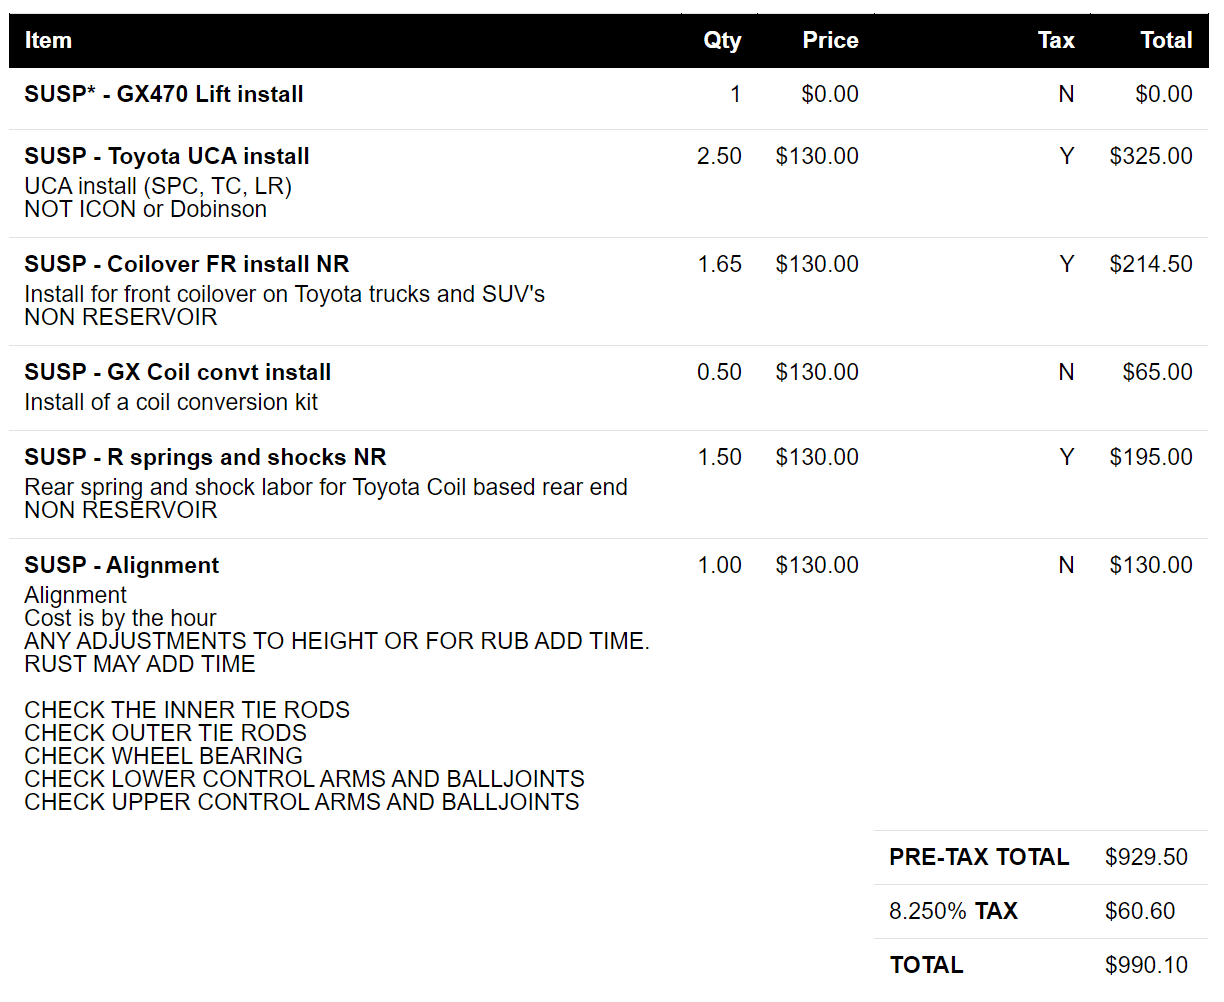Click the $0.00 price of GX470 Lift install
The width and height of the screenshot is (1224, 1002).
pos(830,94)
